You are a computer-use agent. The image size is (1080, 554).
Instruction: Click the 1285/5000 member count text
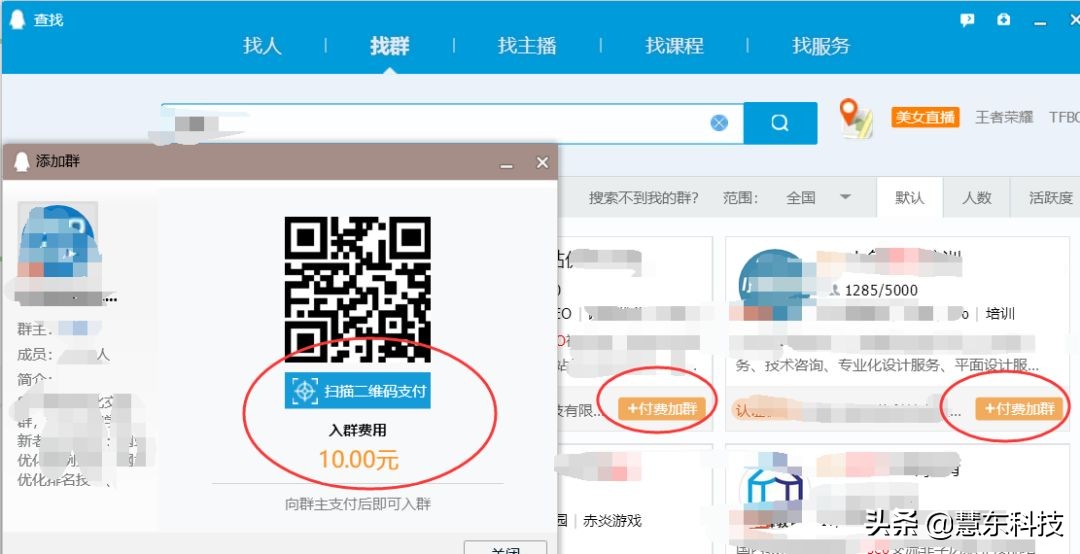coord(881,291)
